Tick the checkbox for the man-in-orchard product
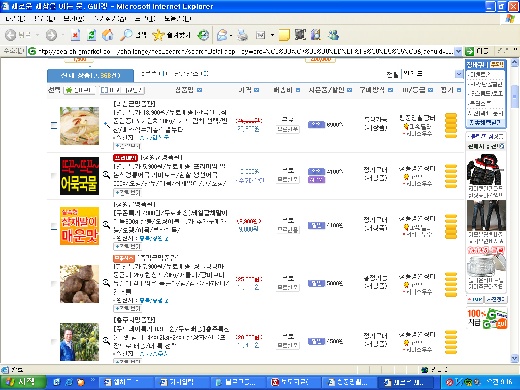This screenshot has width=520, height=390. click(x=54, y=341)
